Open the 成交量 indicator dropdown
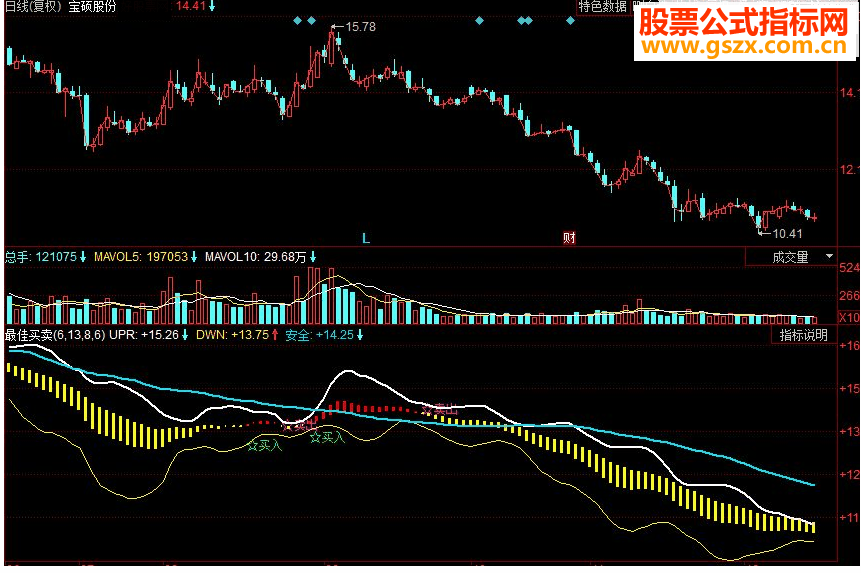Screen dimensions: 861x573 (x=791, y=257)
